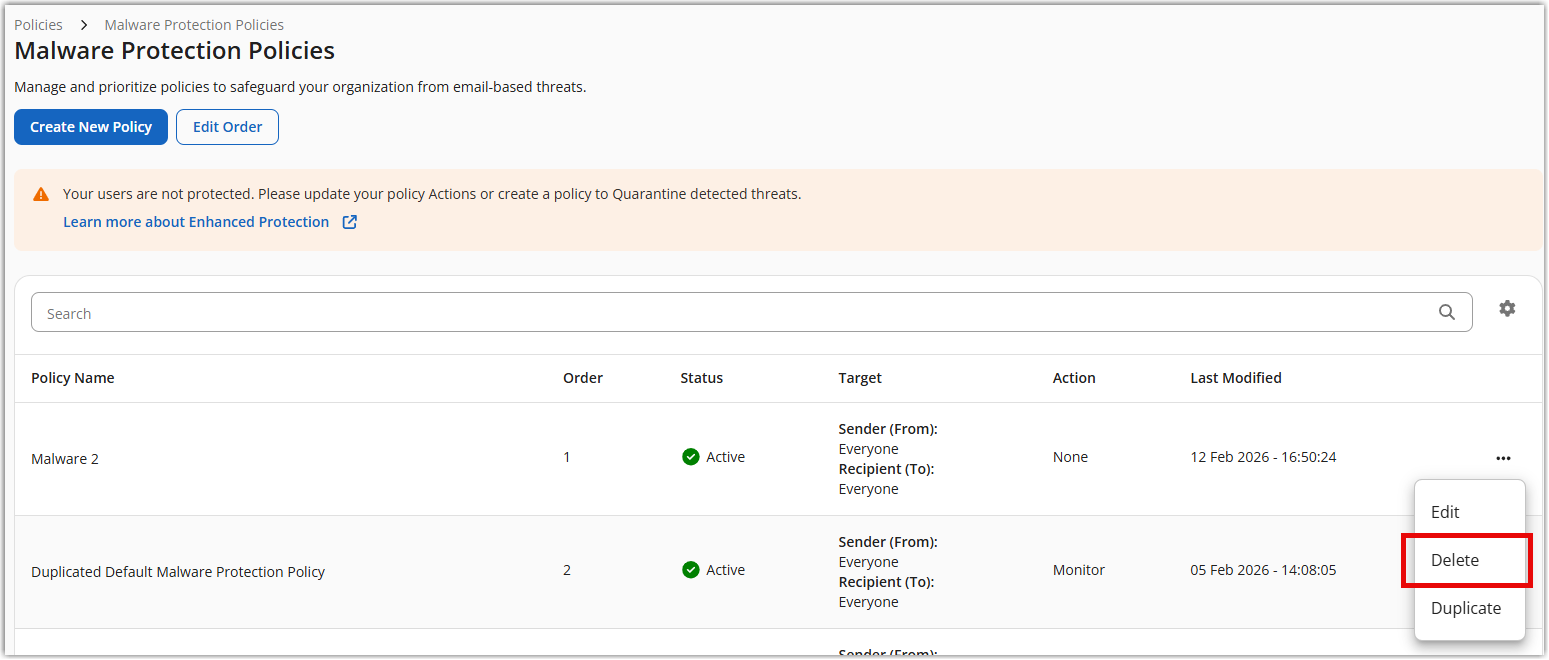Image resolution: width=1549 pixels, height=660 pixels.
Task: Choose Delete in the context menu
Action: (1455, 560)
